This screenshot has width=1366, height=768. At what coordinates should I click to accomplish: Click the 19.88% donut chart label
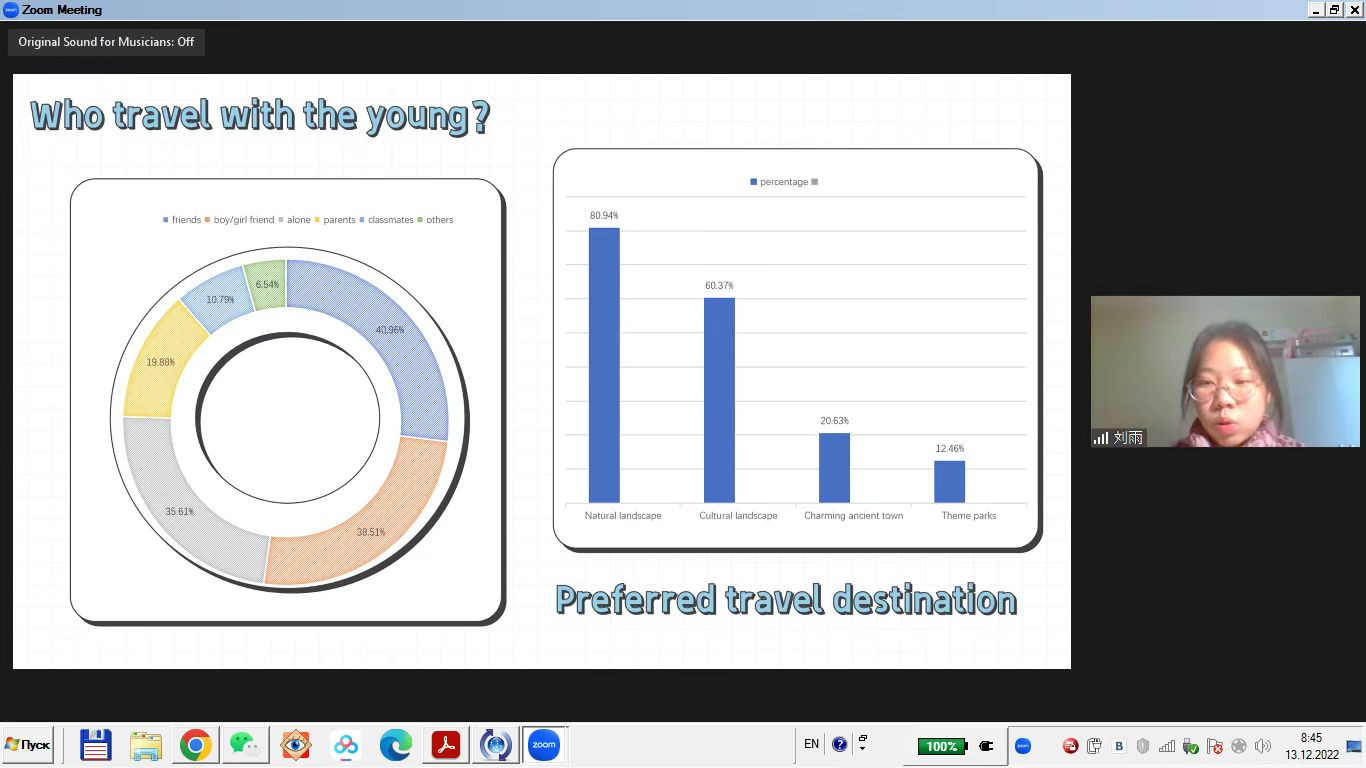click(160, 362)
